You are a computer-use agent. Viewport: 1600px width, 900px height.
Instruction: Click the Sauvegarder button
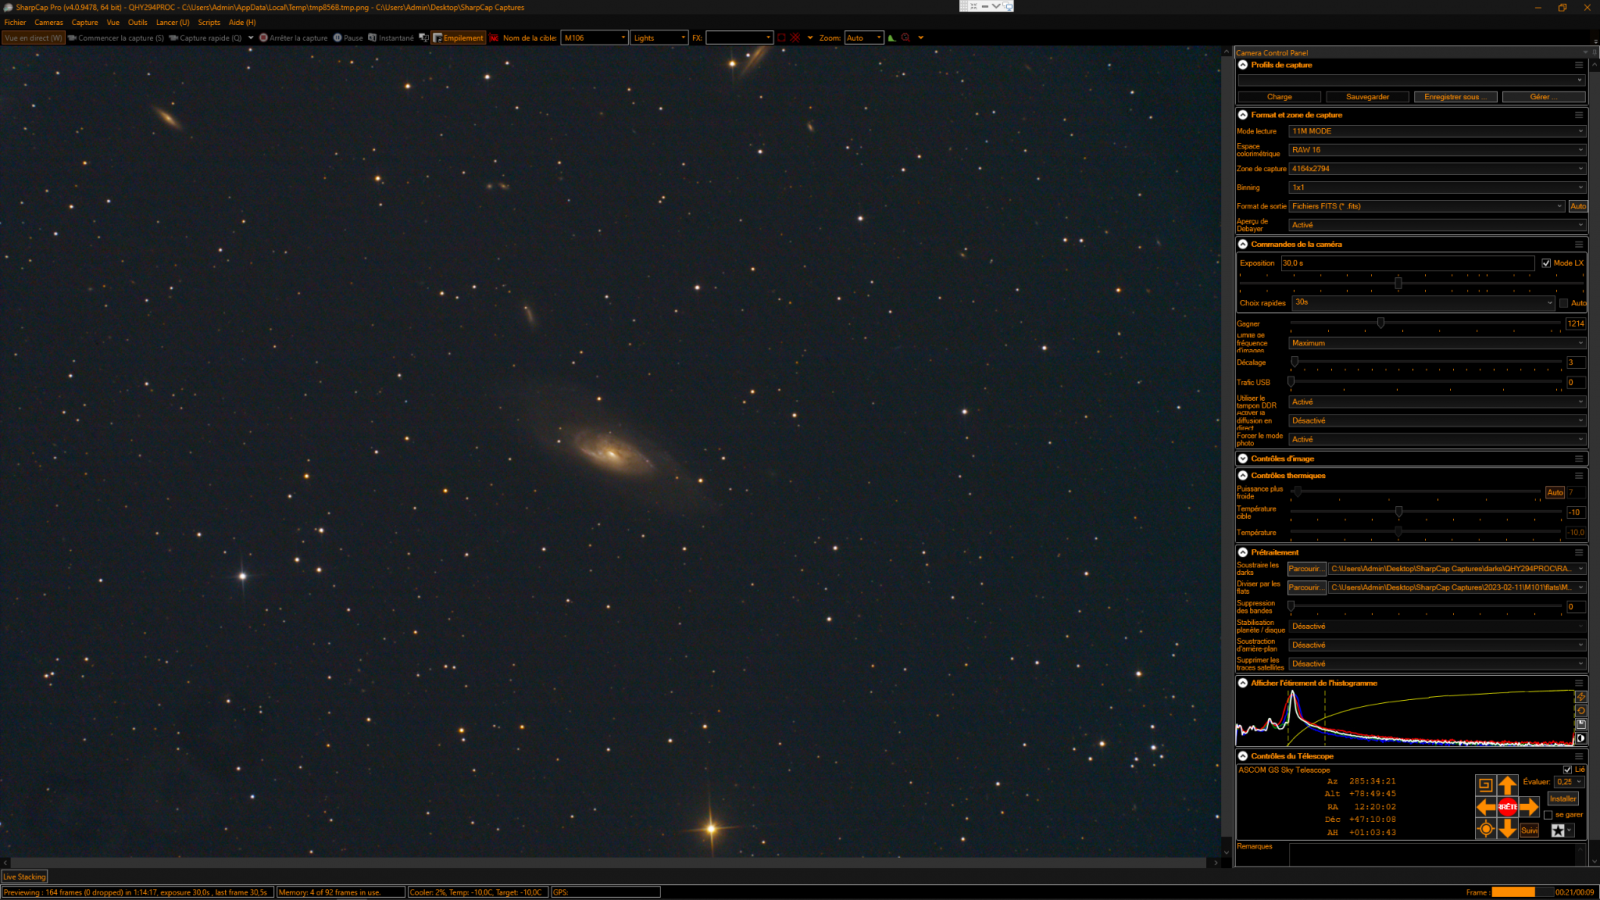coord(1367,97)
